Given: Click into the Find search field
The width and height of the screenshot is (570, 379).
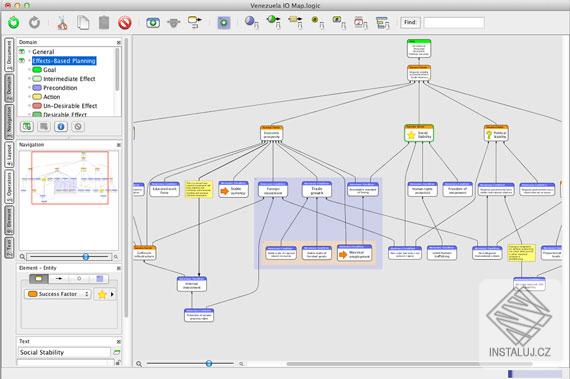Looking at the screenshot, I should [454, 23].
